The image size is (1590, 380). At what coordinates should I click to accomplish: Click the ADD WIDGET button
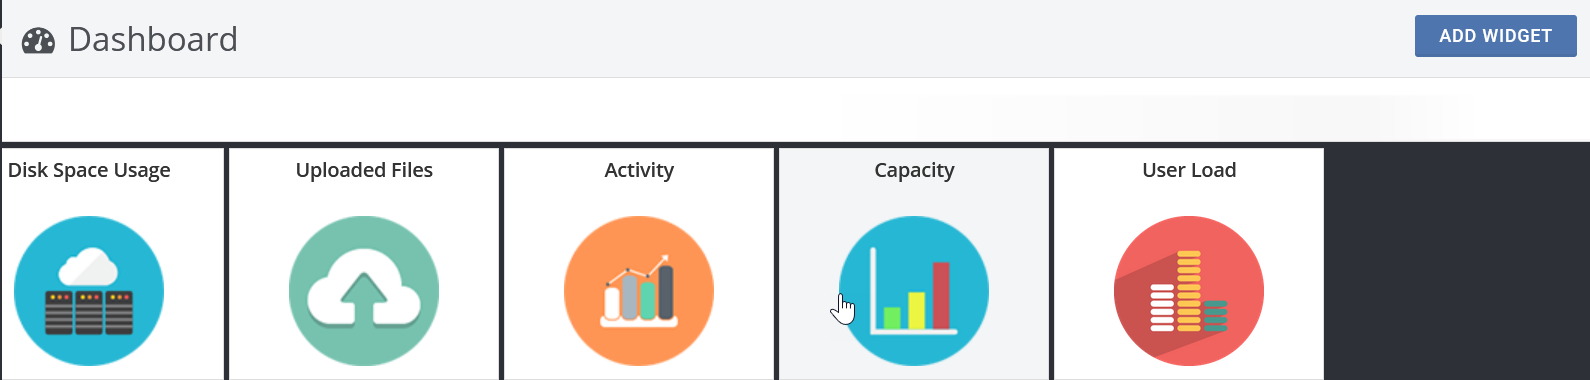1495,36
